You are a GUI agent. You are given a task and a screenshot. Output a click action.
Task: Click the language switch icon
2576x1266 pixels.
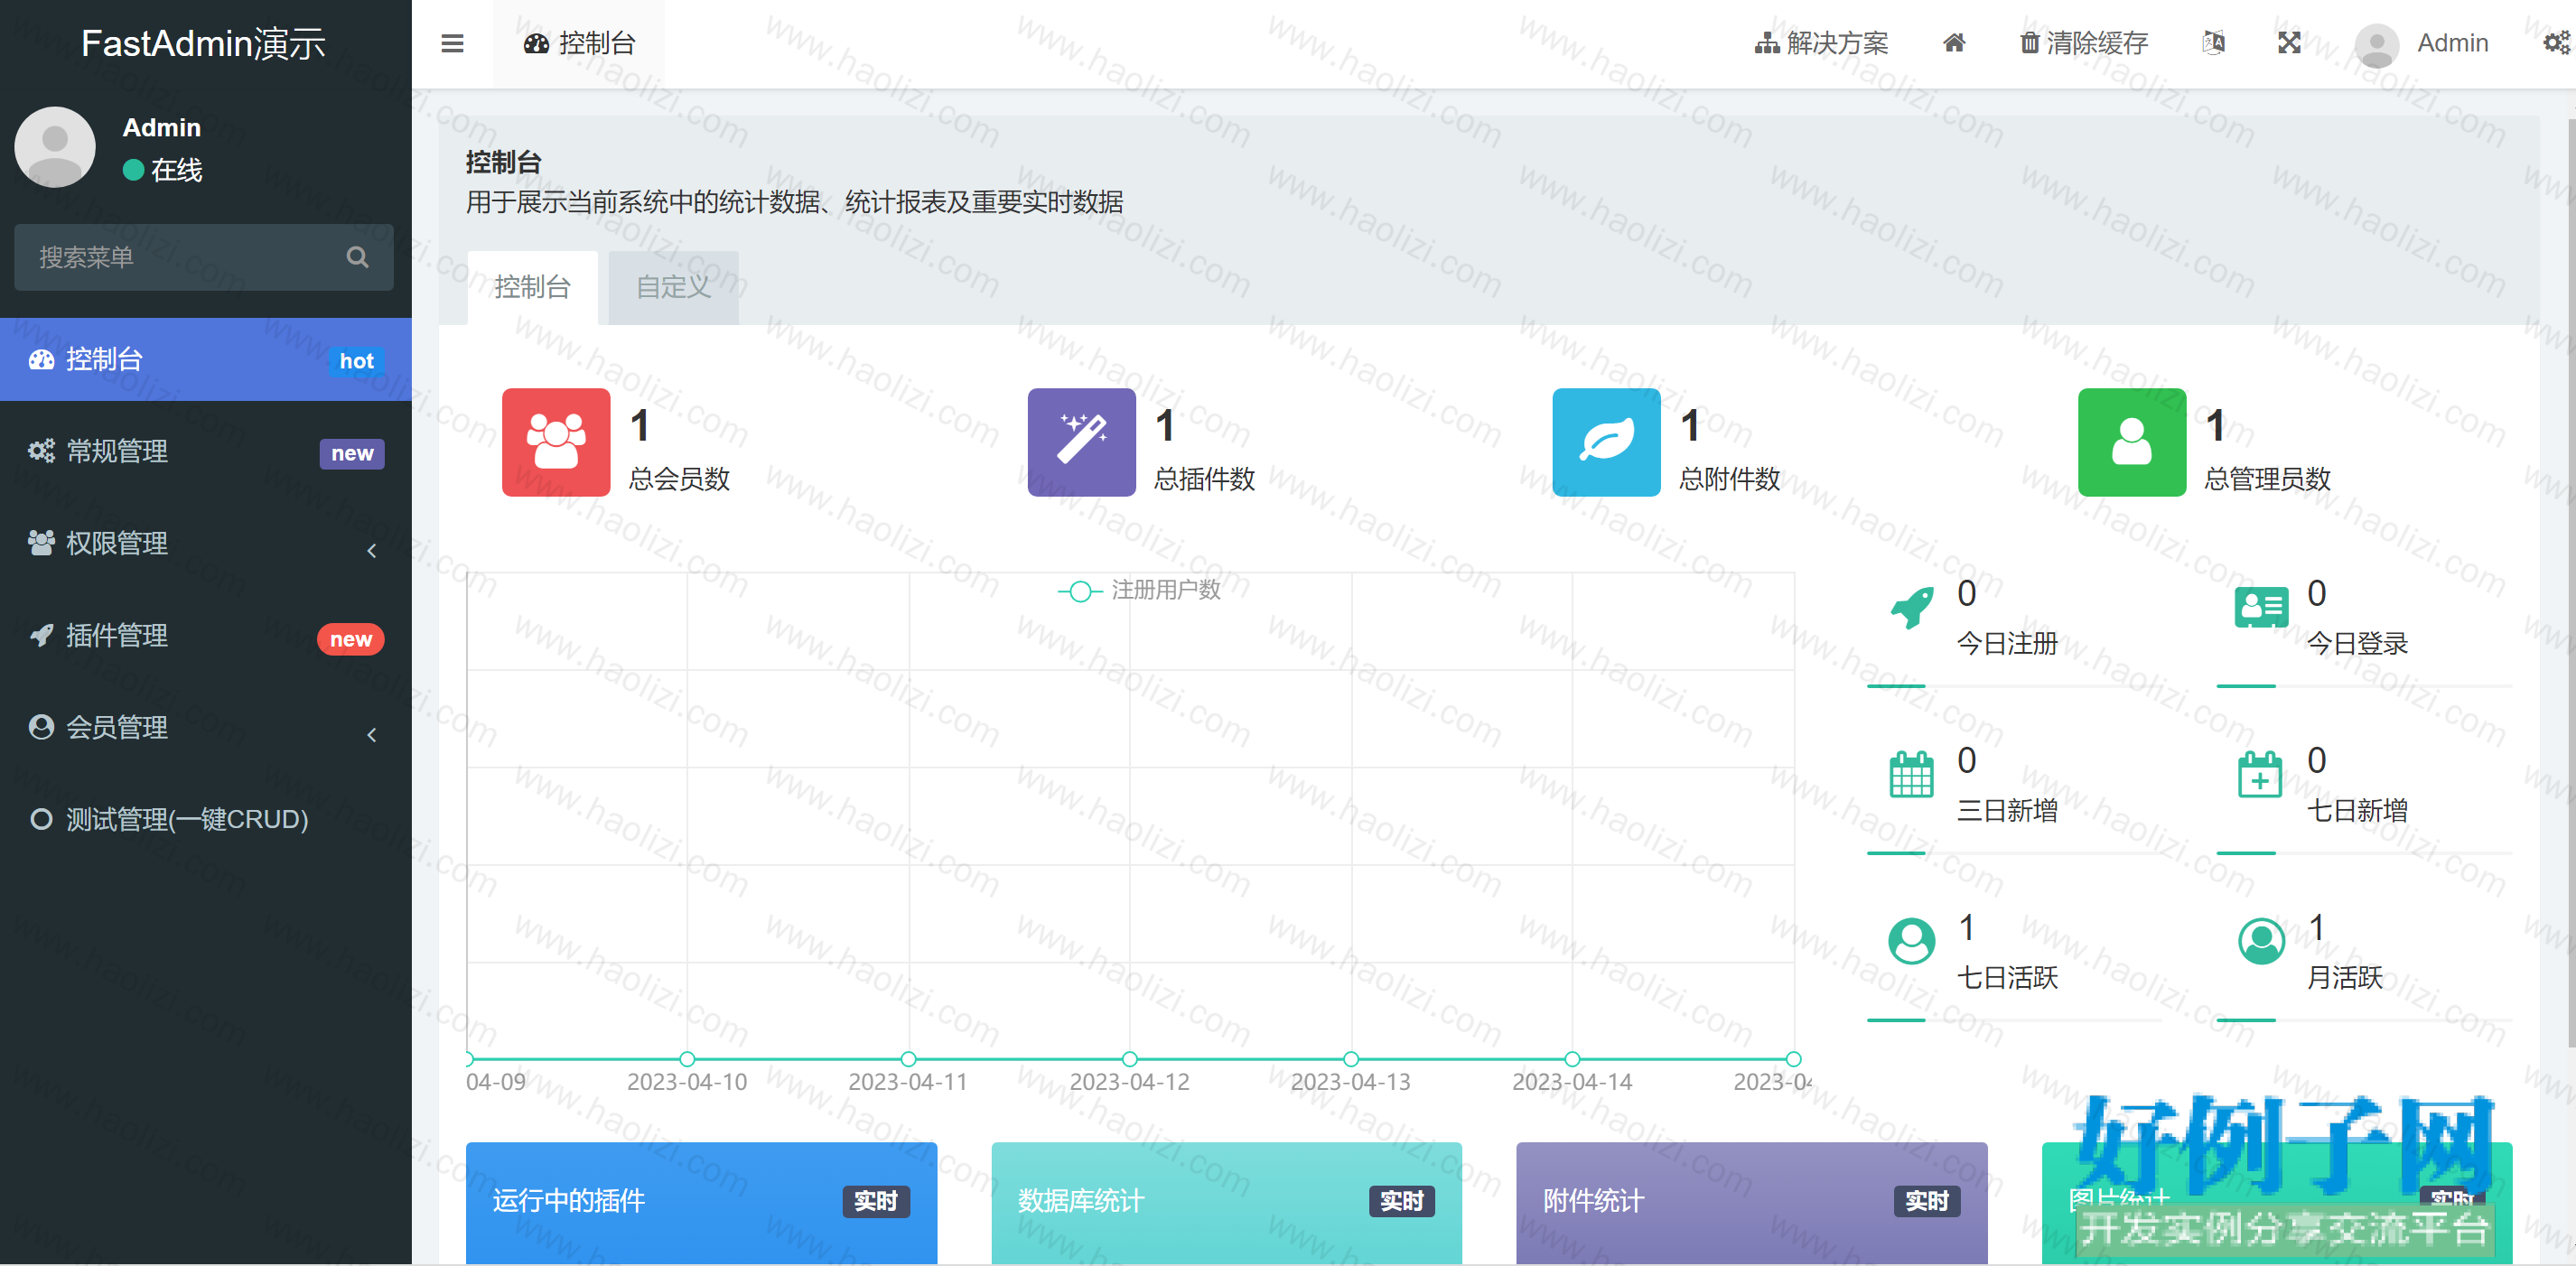click(2213, 43)
